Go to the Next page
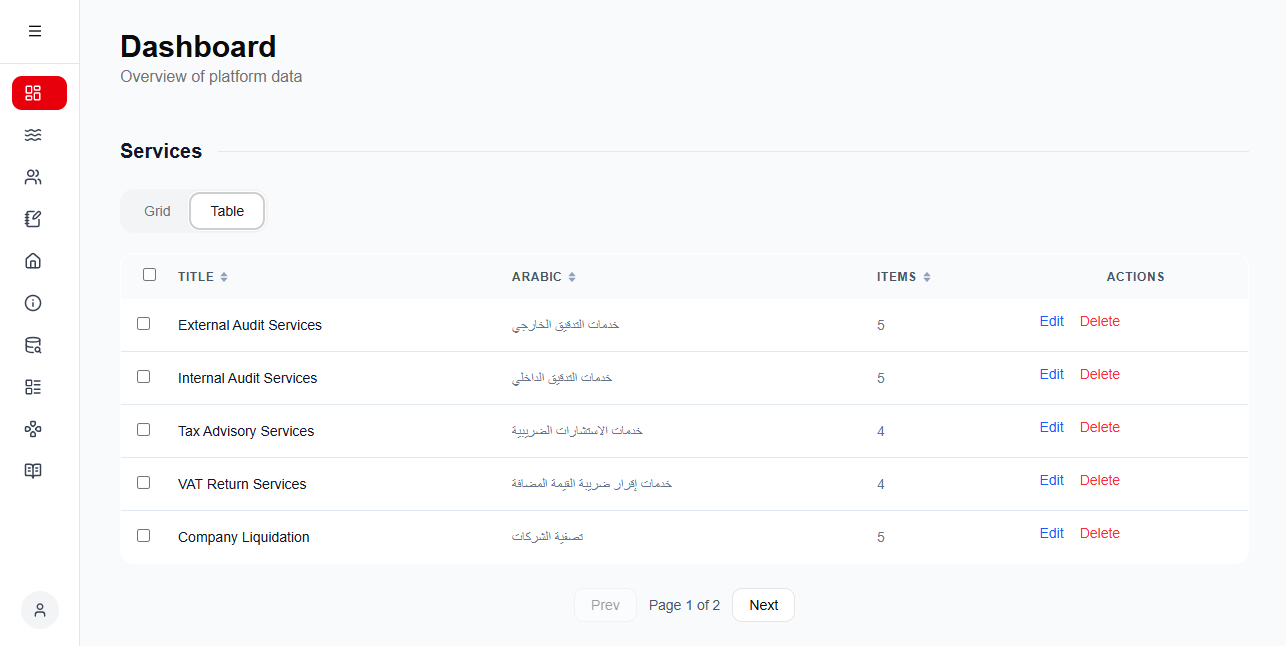The width and height of the screenshot is (1286, 646). point(763,605)
